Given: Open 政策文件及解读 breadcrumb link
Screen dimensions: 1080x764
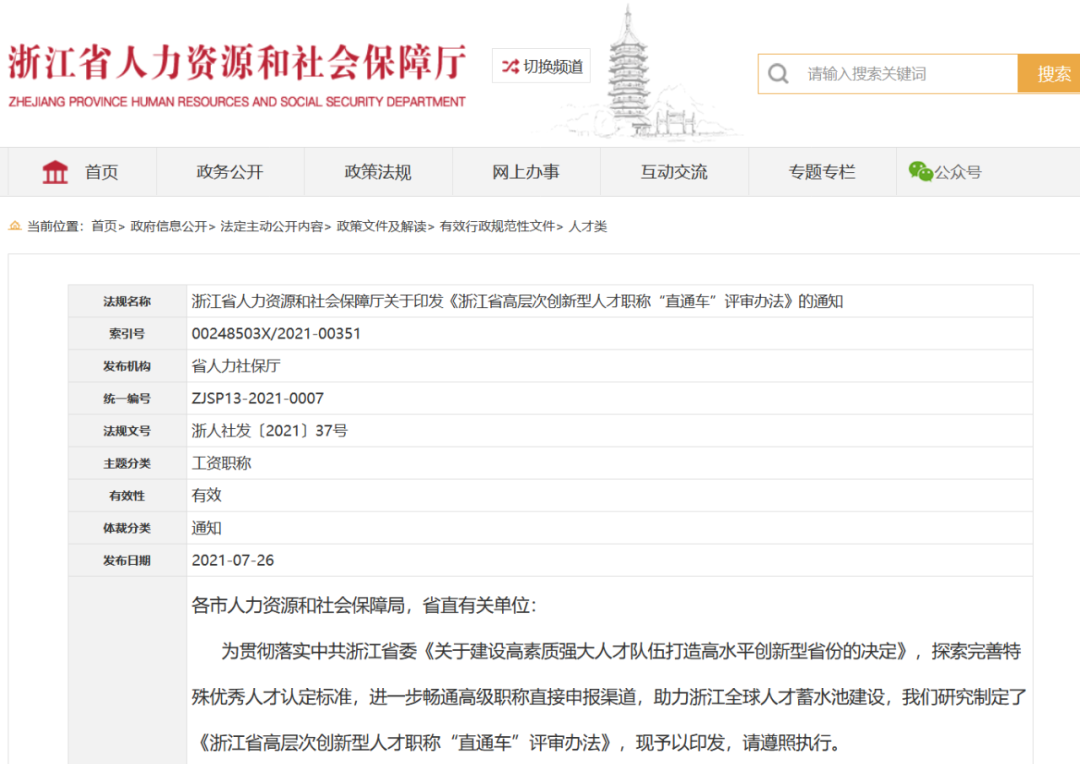Looking at the screenshot, I should pos(381,226).
